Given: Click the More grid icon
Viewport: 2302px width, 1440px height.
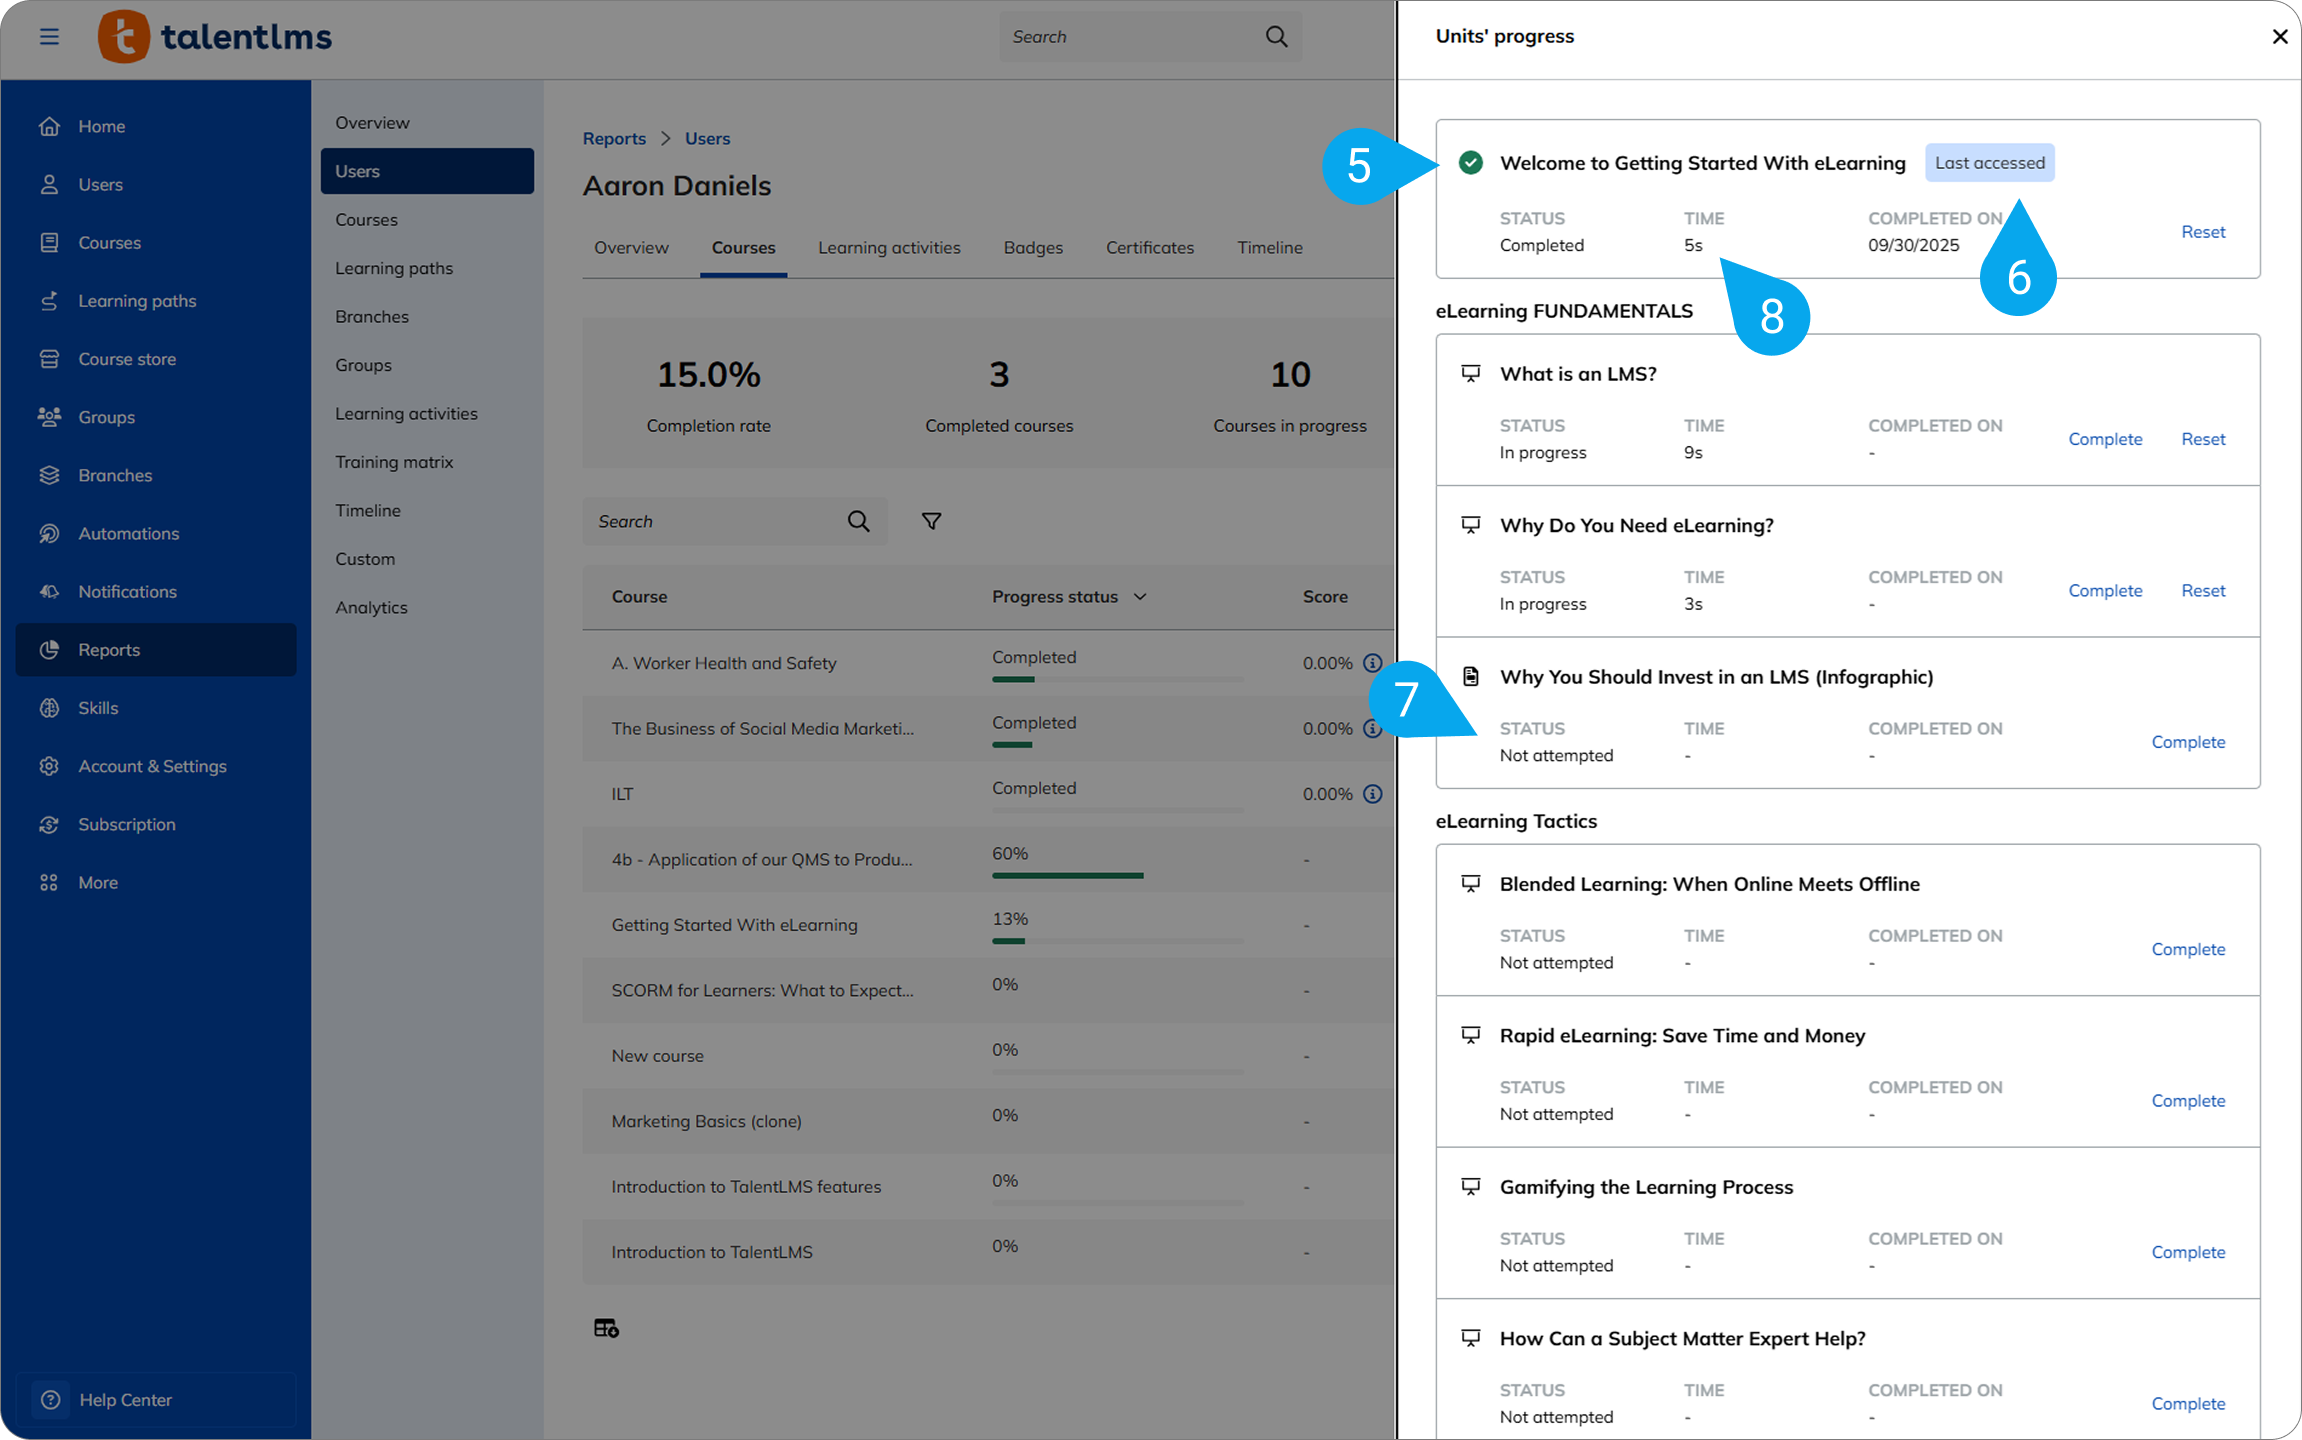Looking at the screenshot, I should click(x=49, y=882).
